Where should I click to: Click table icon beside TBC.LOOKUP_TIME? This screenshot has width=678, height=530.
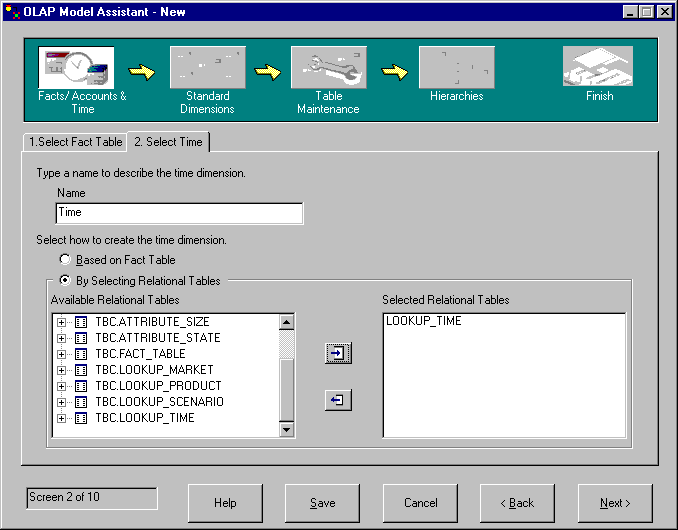(x=81, y=418)
